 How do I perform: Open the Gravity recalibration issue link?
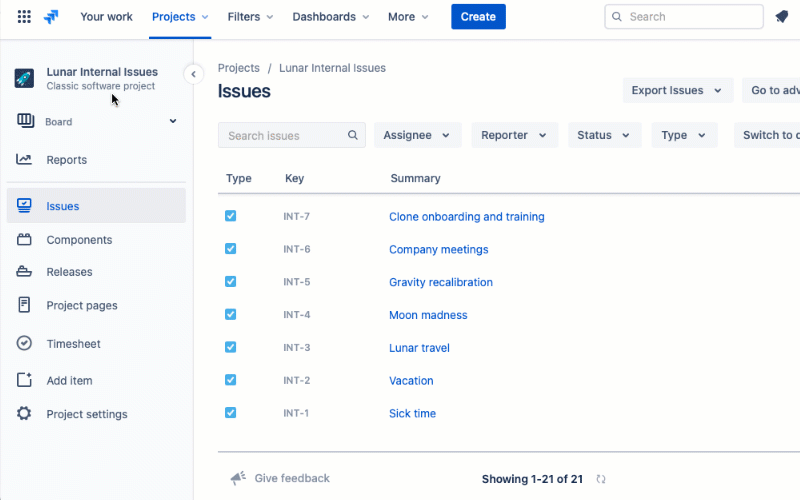pos(440,282)
